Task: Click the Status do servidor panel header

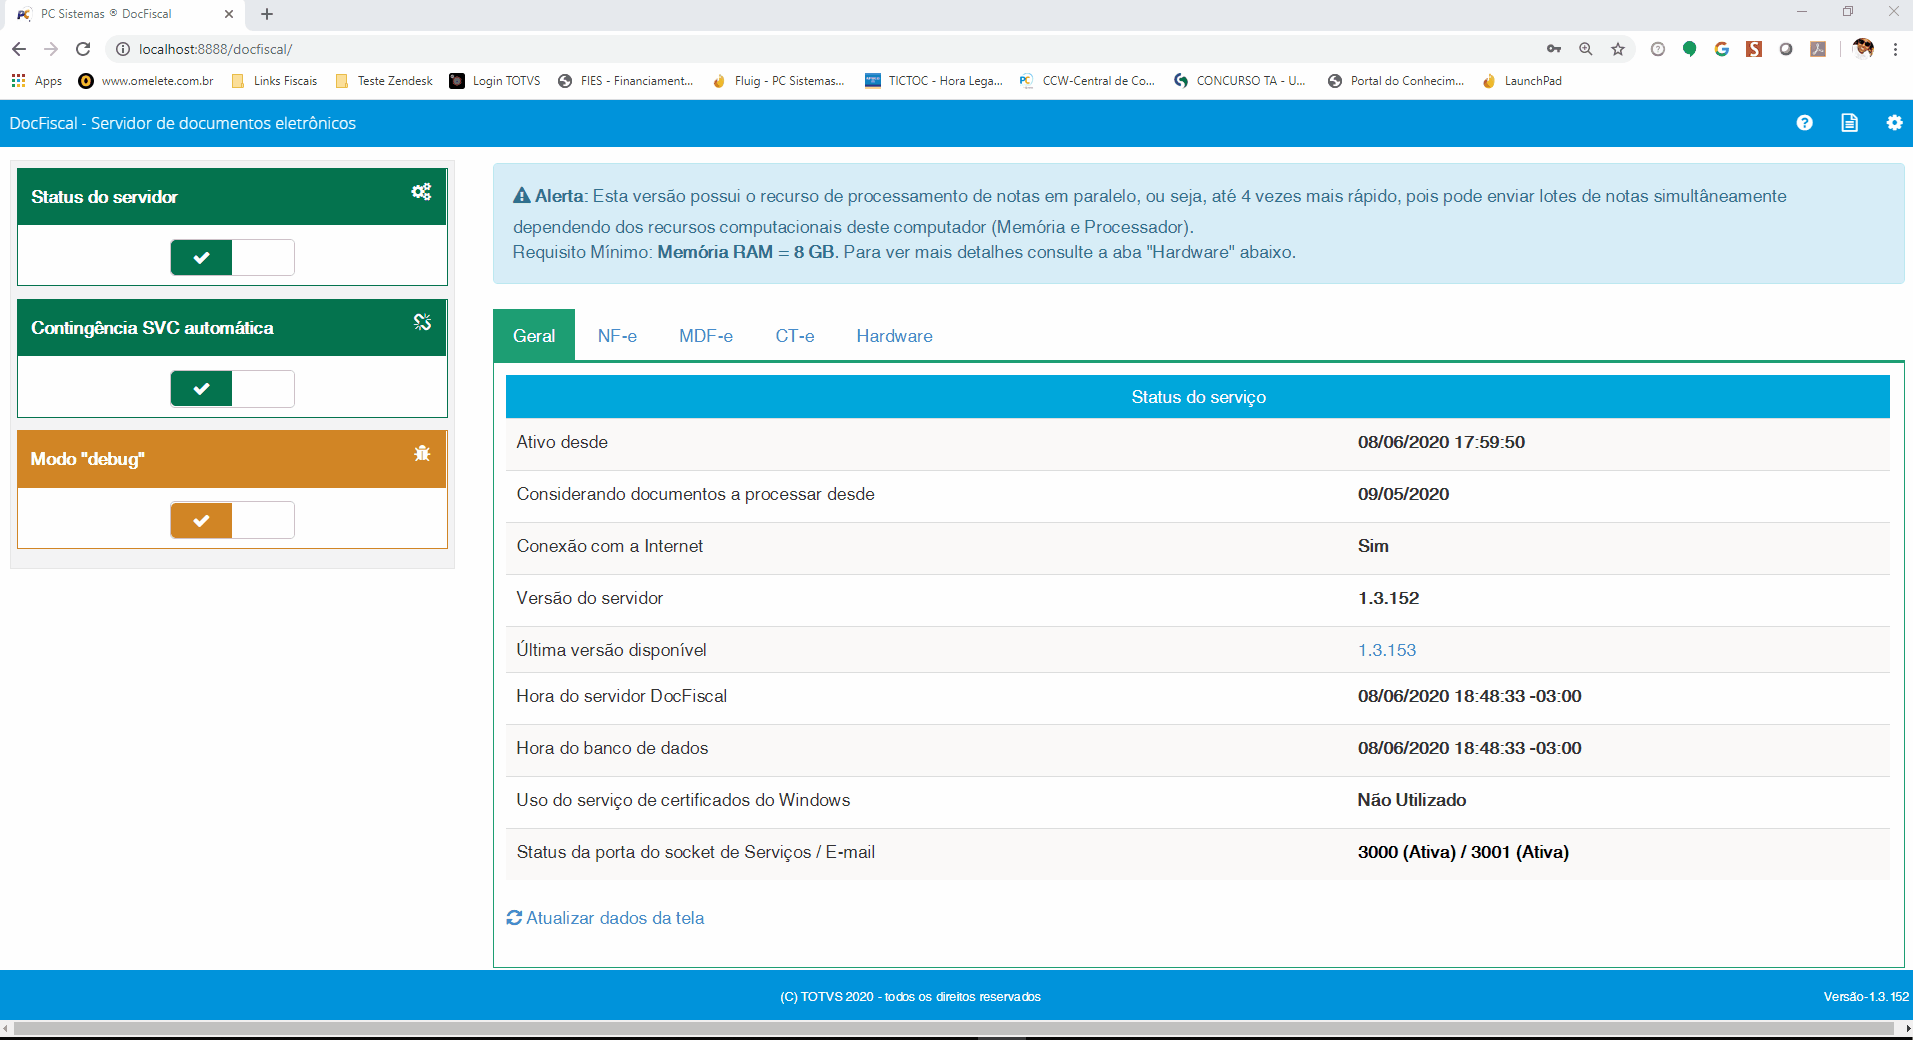Action: tap(232, 196)
